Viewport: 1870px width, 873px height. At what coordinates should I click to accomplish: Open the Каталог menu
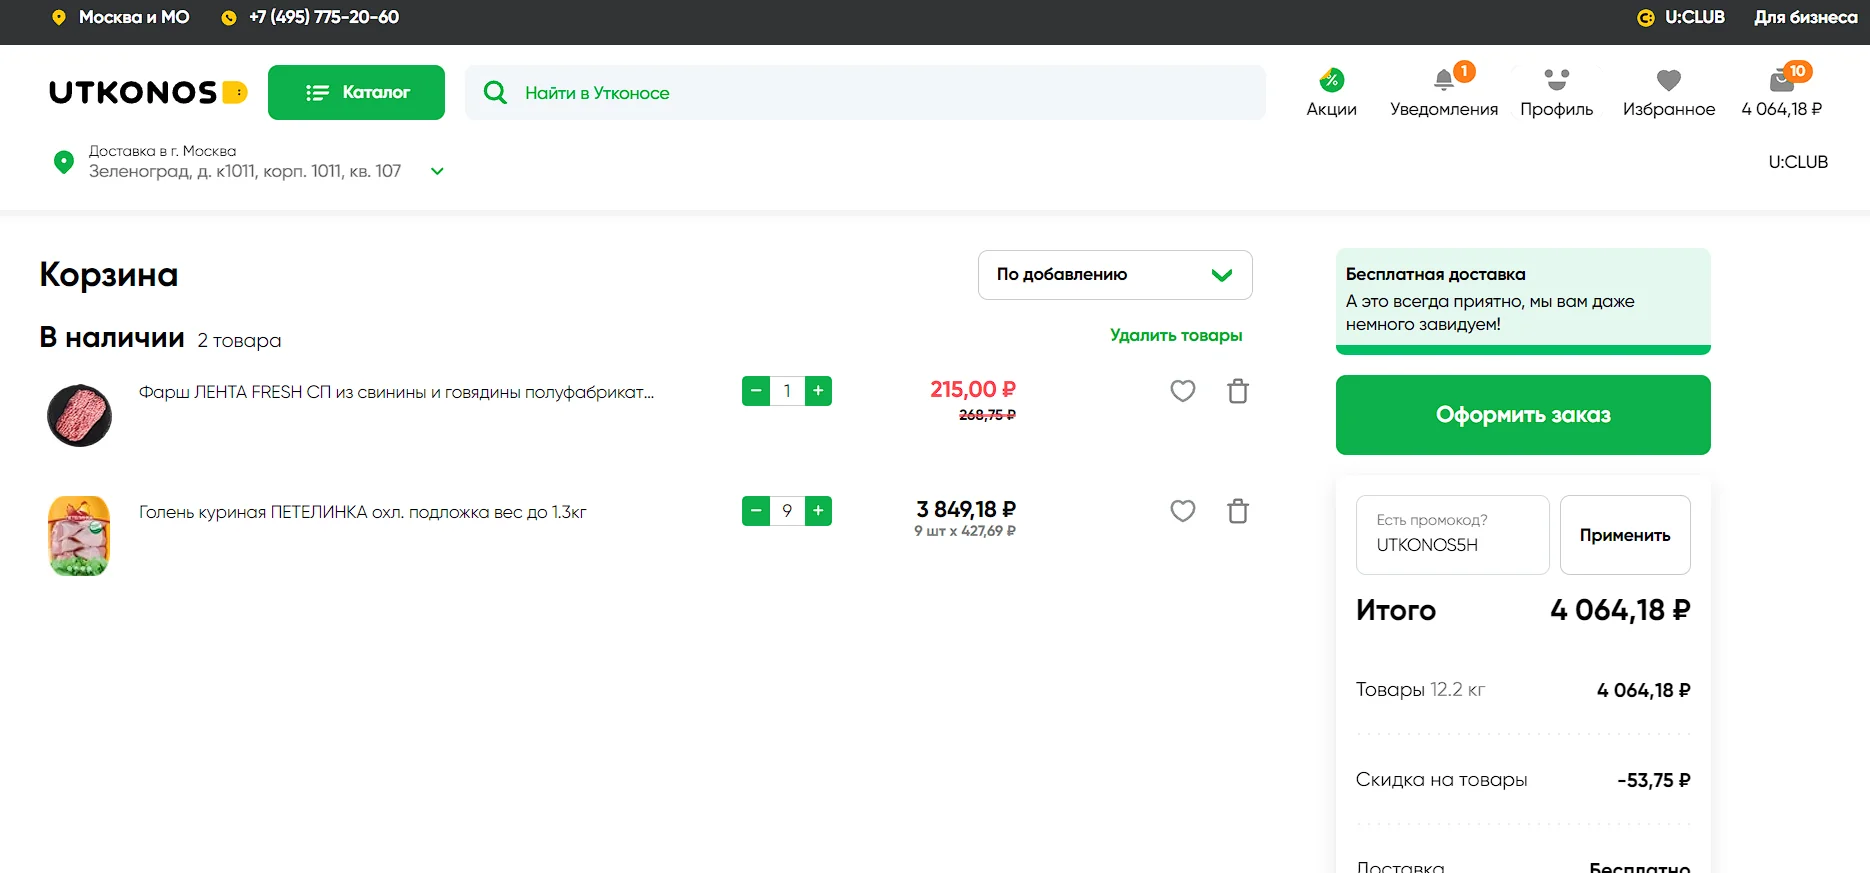(x=356, y=93)
